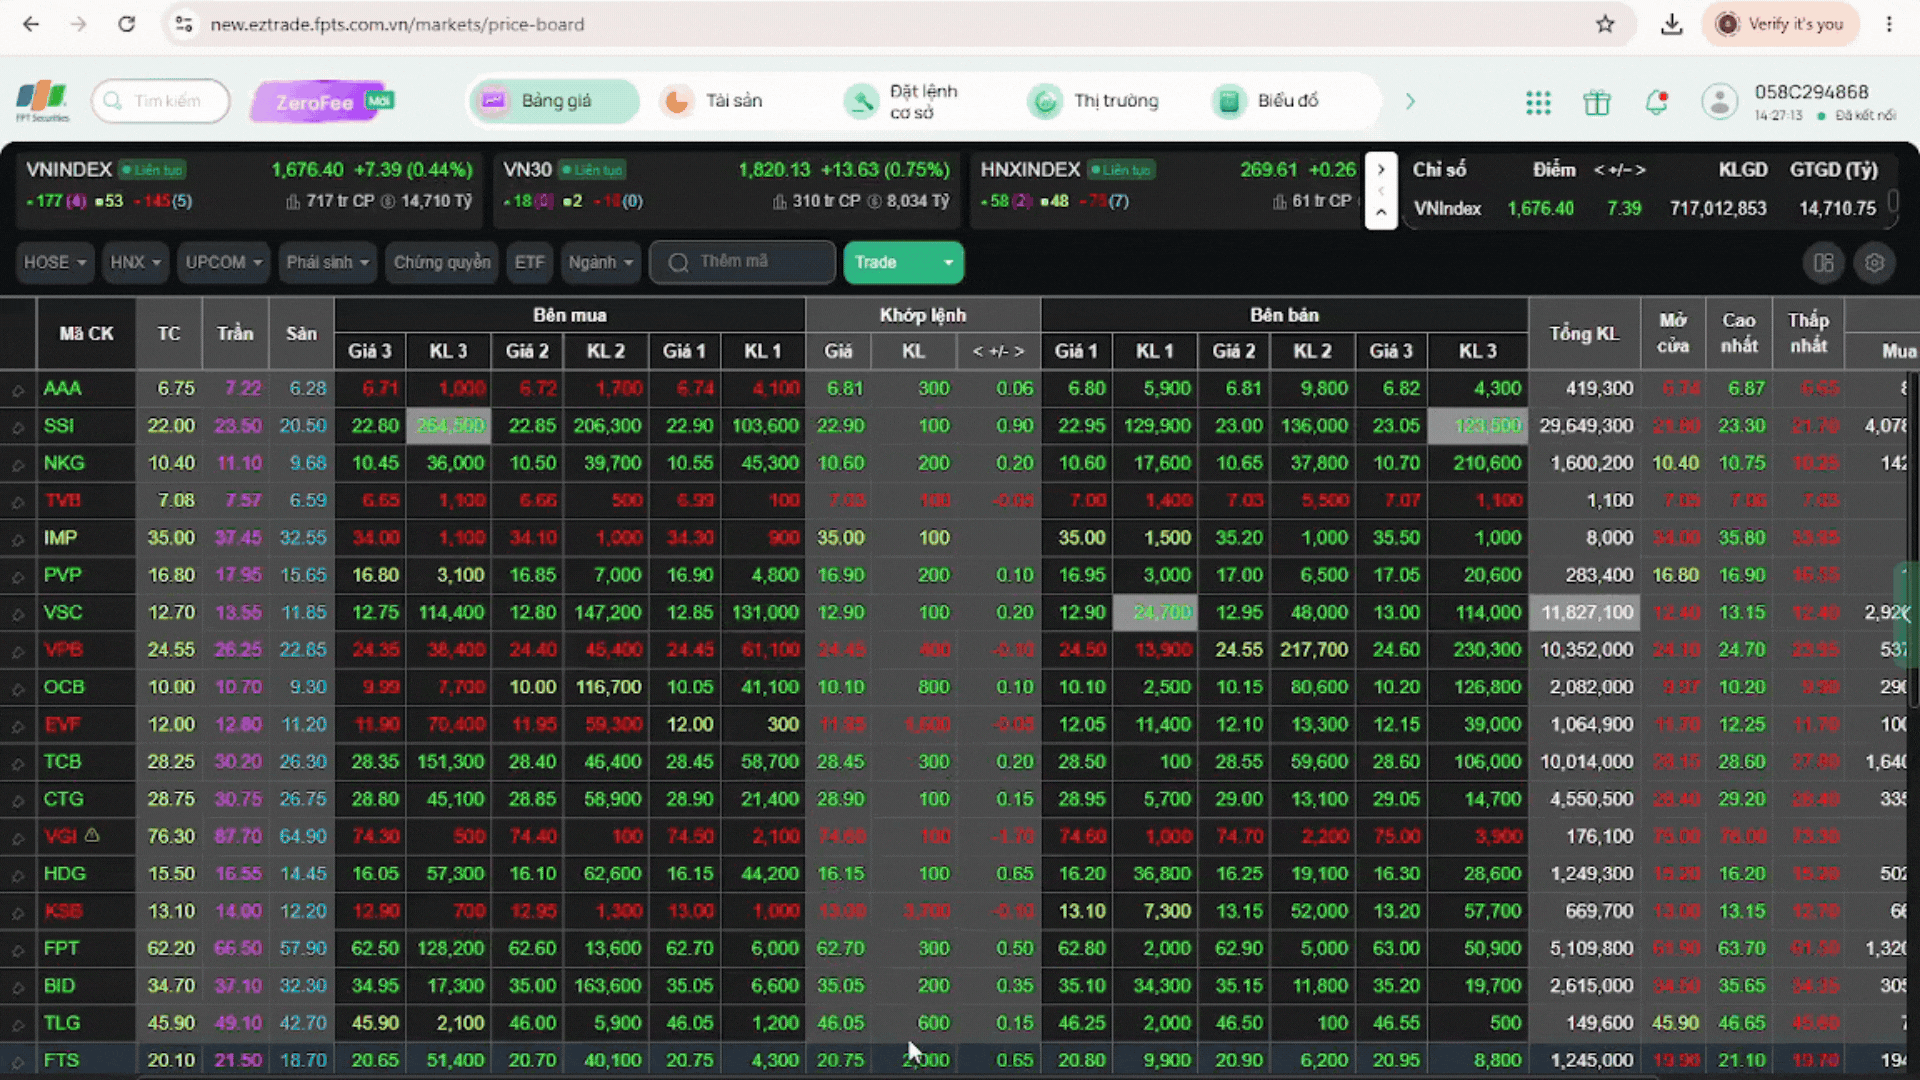Select stock symbol NKG
Image resolution: width=1920 pixels, height=1080 pixels.
coord(64,463)
